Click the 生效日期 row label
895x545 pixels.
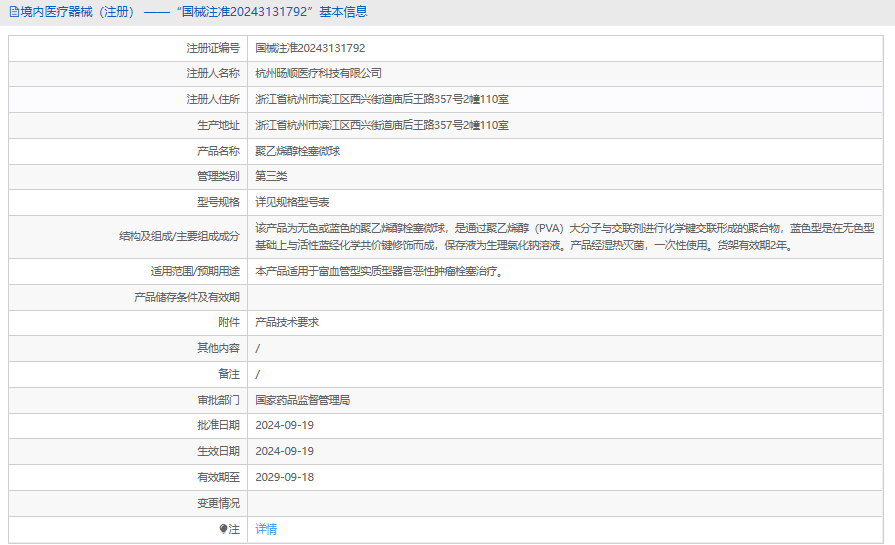(x=219, y=451)
